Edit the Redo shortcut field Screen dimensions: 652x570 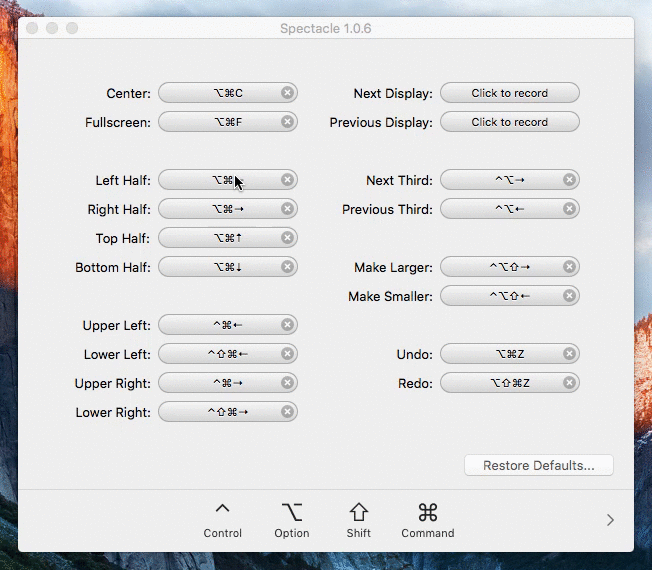pyautogui.click(x=510, y=383)
